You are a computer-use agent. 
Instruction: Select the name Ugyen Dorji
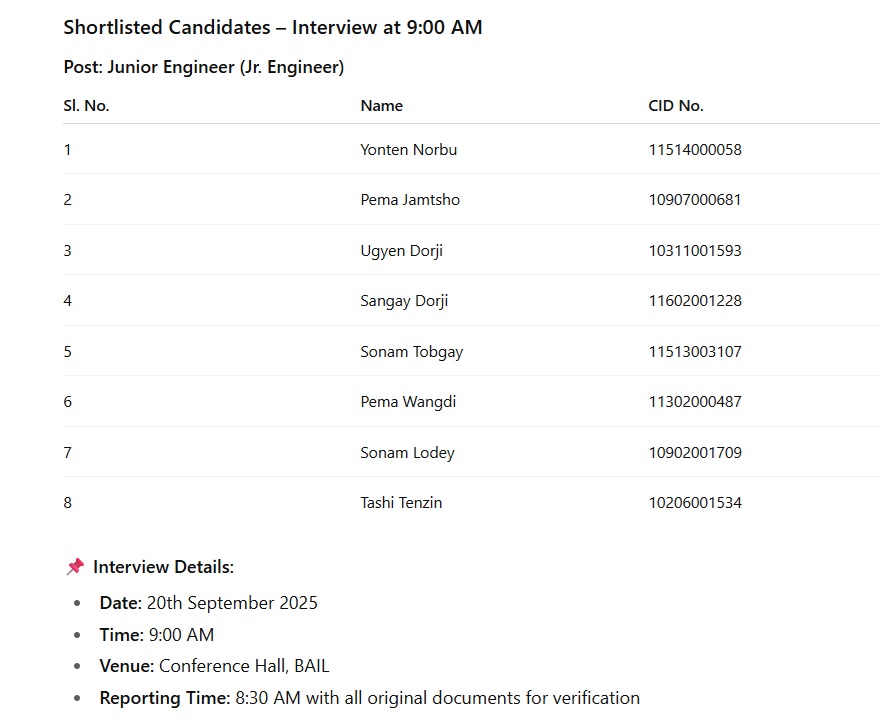pyautogui.click(x=401, y=251)
